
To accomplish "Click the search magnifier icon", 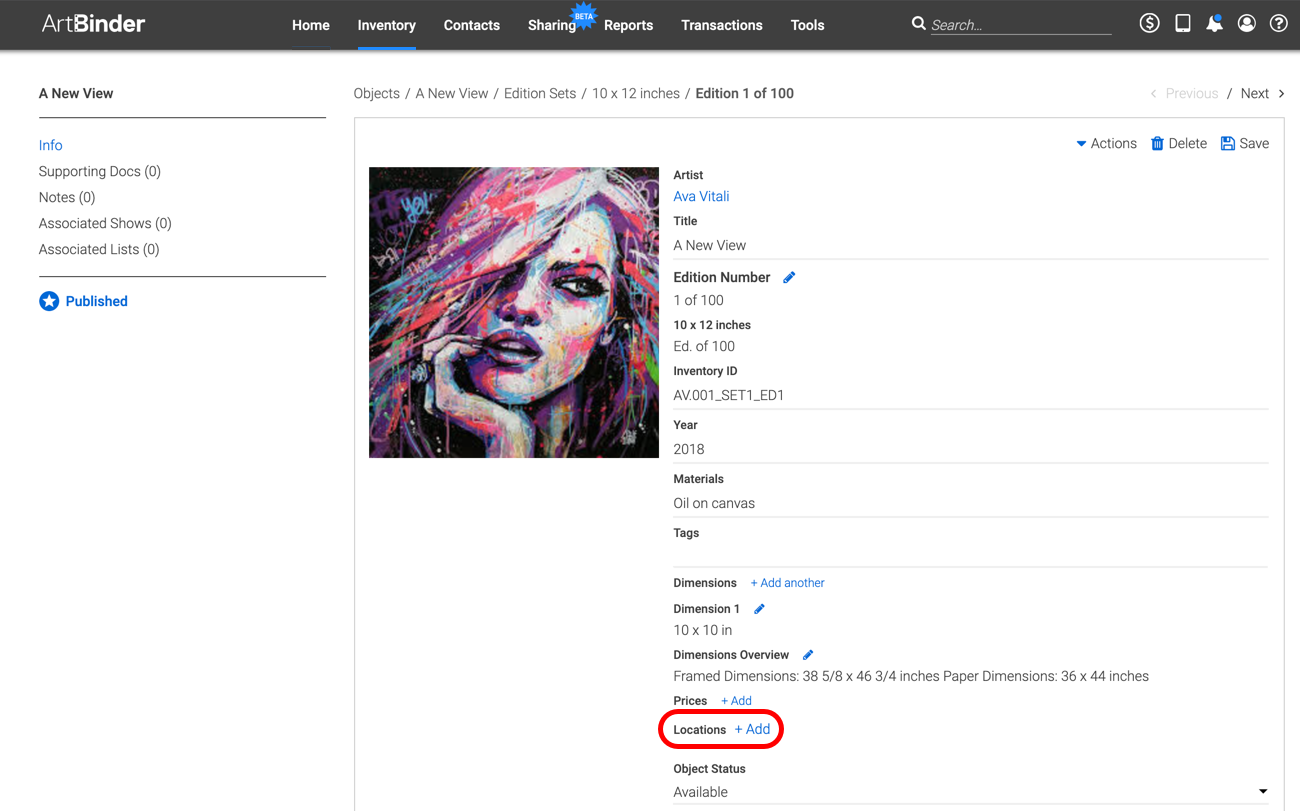I will (918, 23).
